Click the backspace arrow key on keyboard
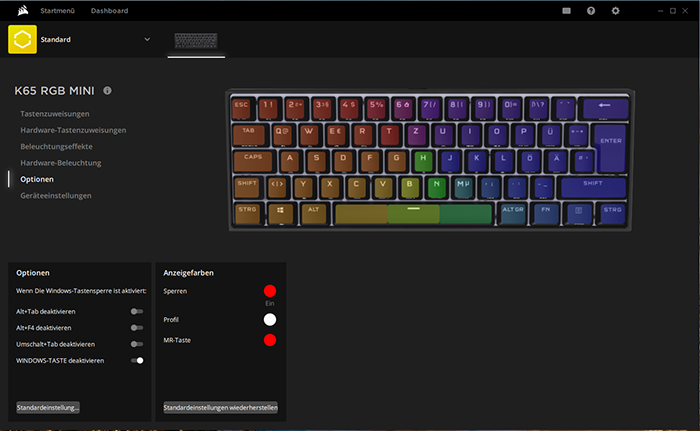This screenshot has width=700, height=431. (605, 108)
